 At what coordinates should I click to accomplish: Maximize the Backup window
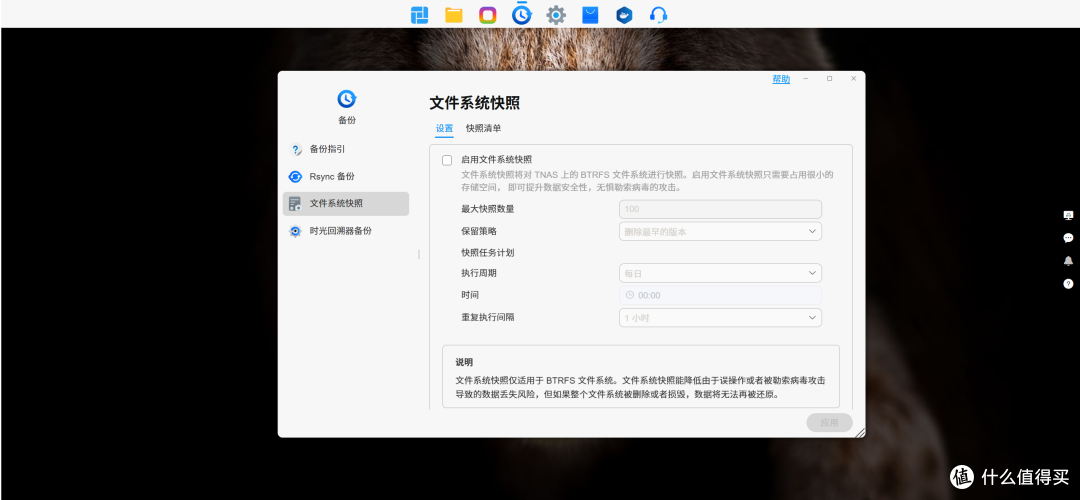coord(829,79)
